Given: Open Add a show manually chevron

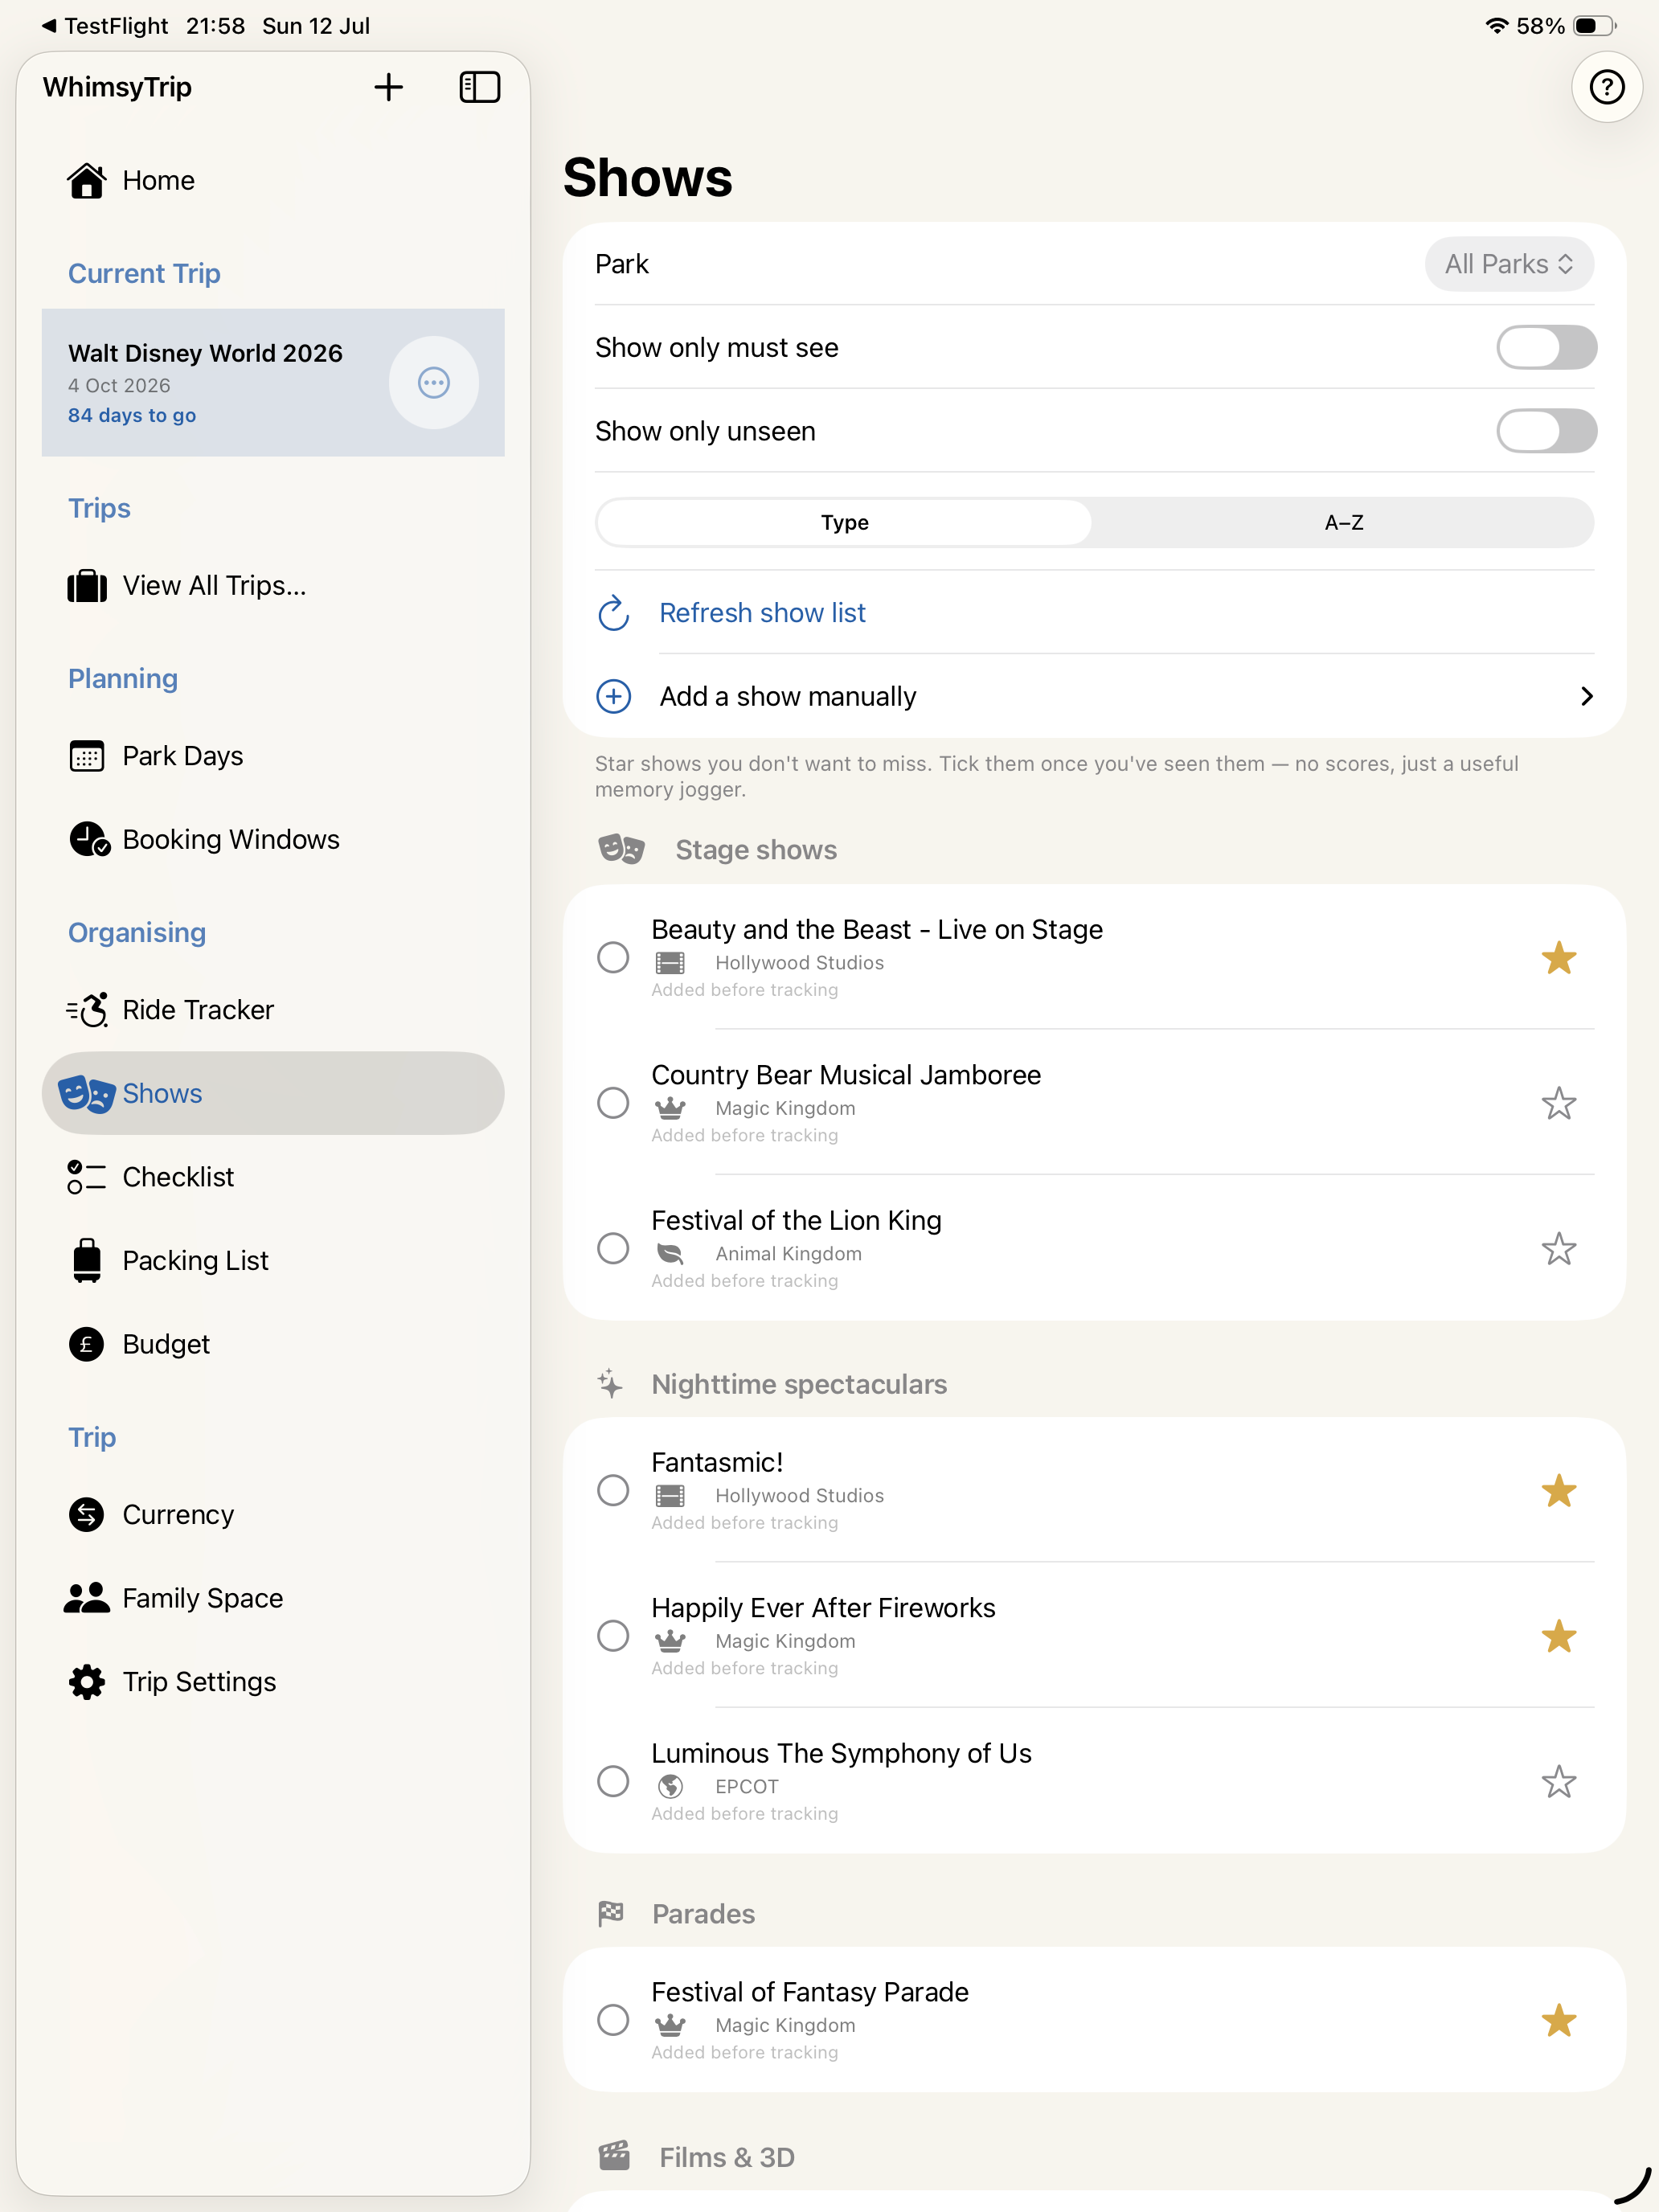Looking at the screenshot, I should 1586,696.
